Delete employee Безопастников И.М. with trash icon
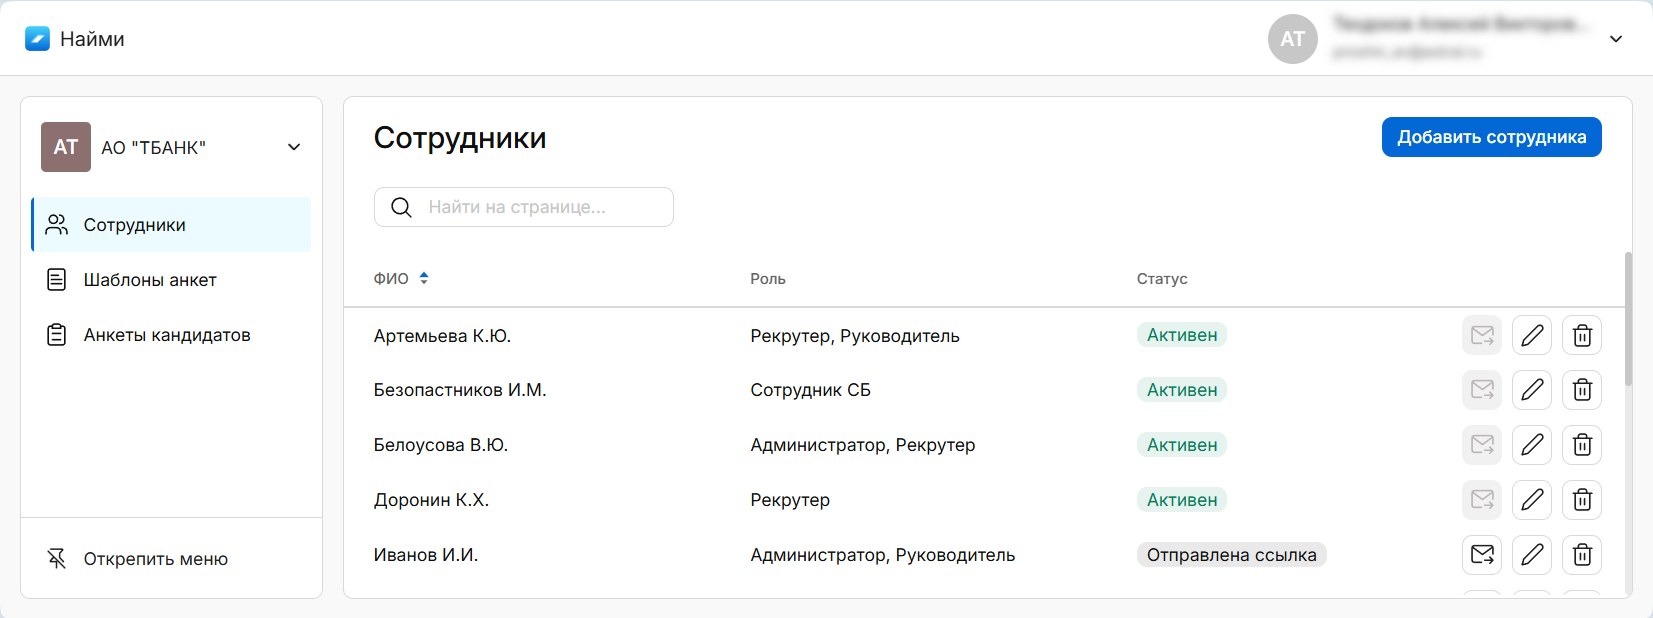1653x618 pixels. (1581, 390)
